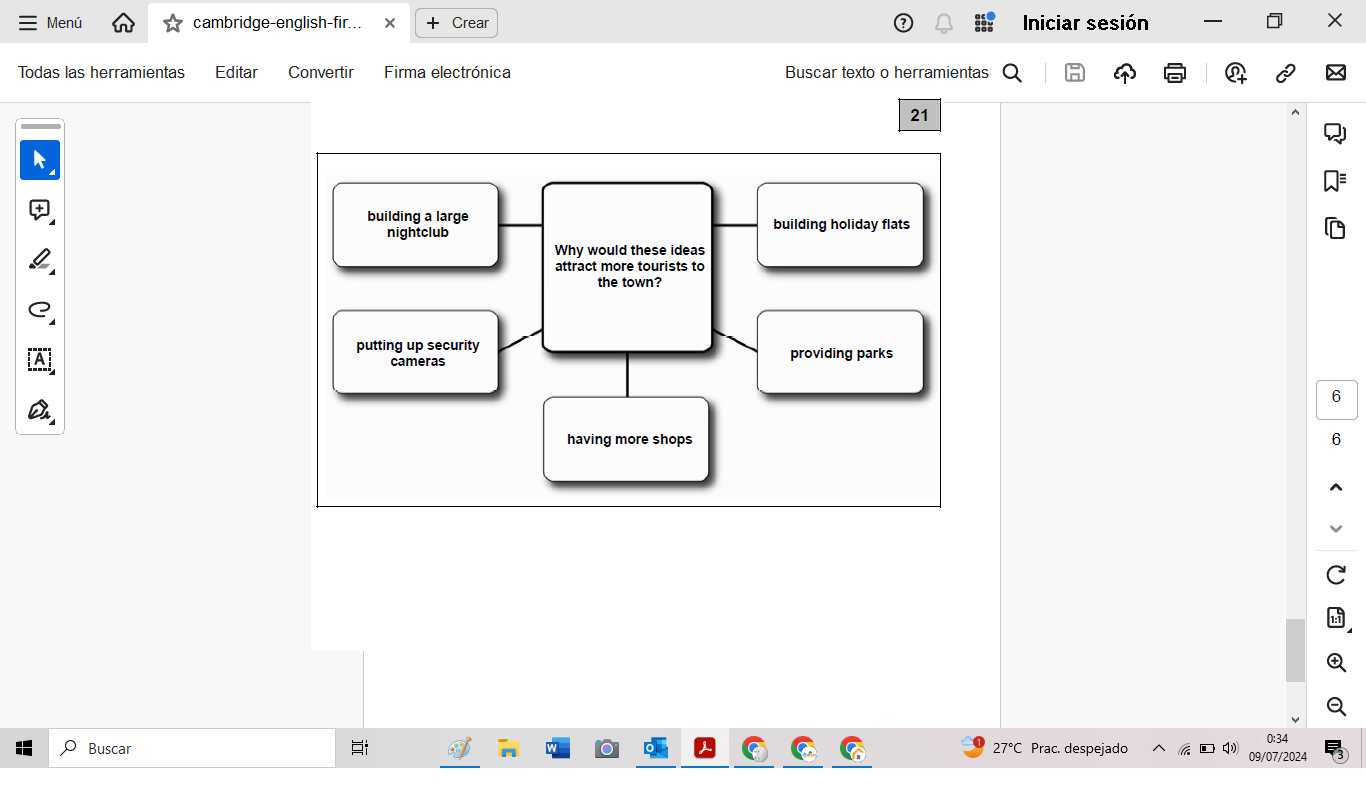Open the Fill and Sign pen tool
Image resolution: width=1366 pixels, height=788 pixels.
point(40,410)
